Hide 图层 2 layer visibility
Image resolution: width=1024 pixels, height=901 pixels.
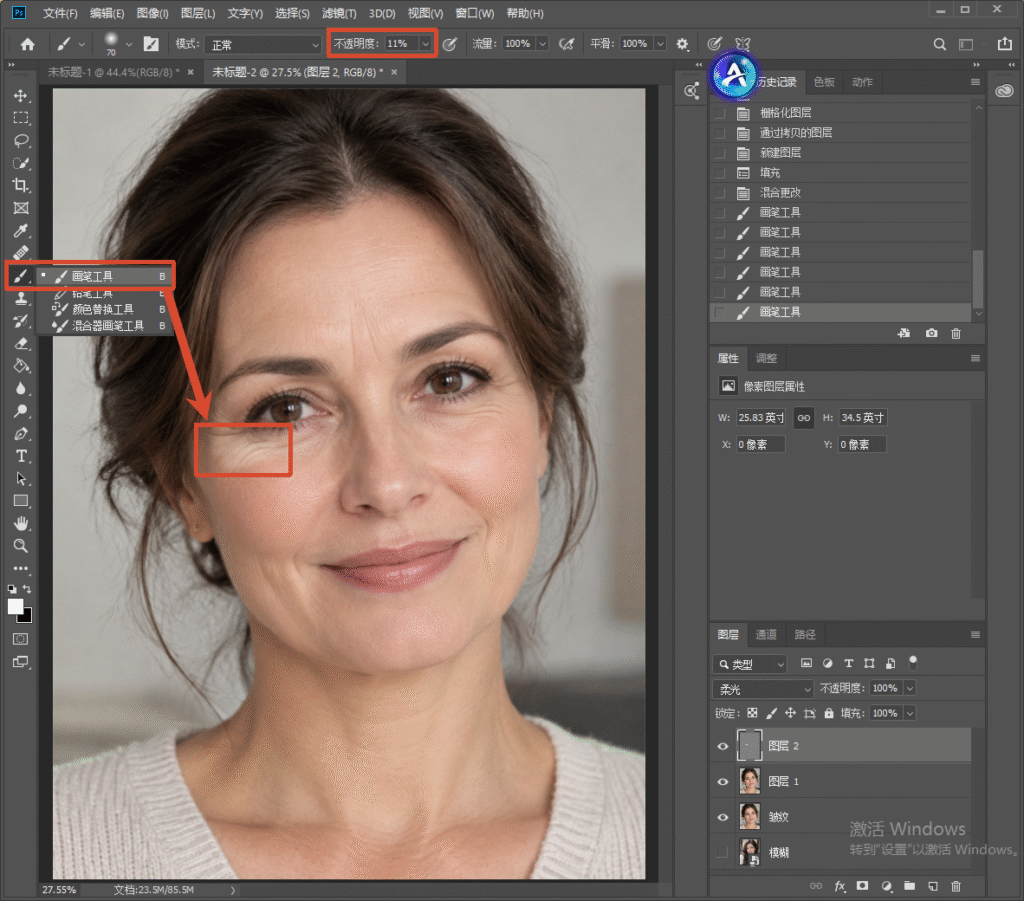[x=722, y=746]
